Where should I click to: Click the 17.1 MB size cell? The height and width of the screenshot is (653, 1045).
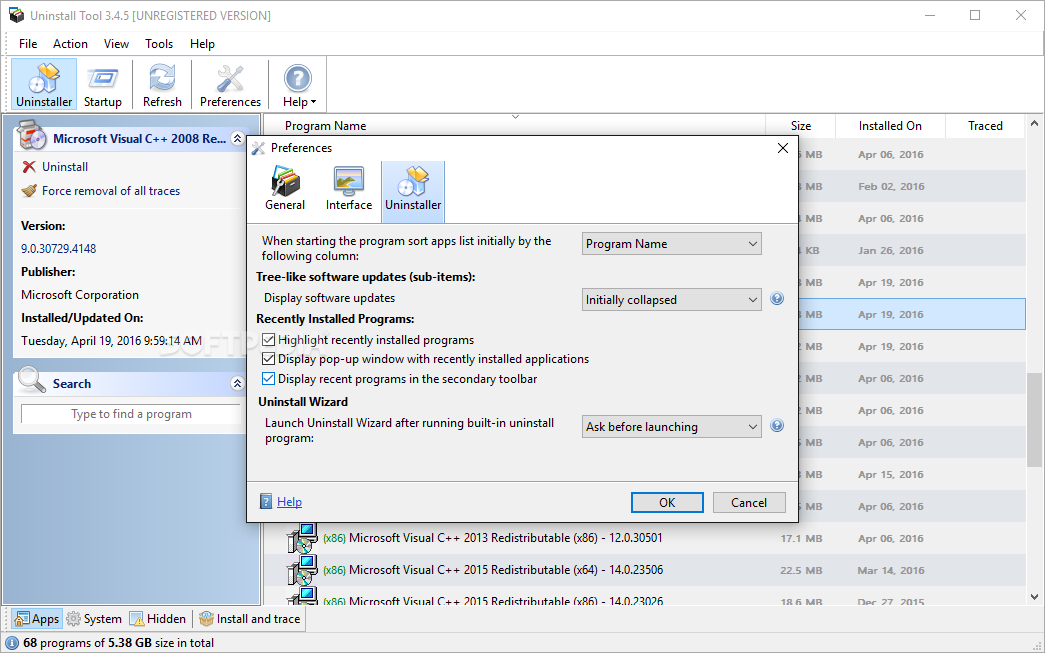801,538
